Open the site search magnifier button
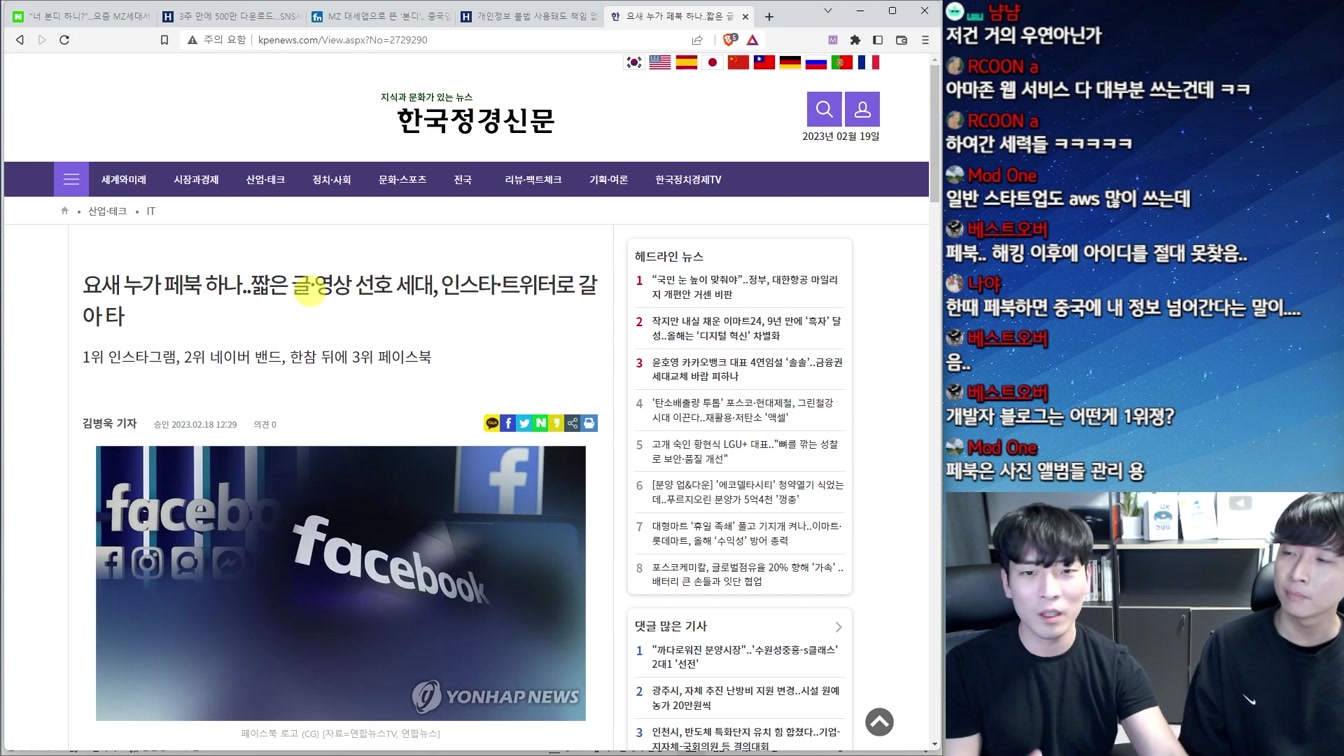 (824, 109)
